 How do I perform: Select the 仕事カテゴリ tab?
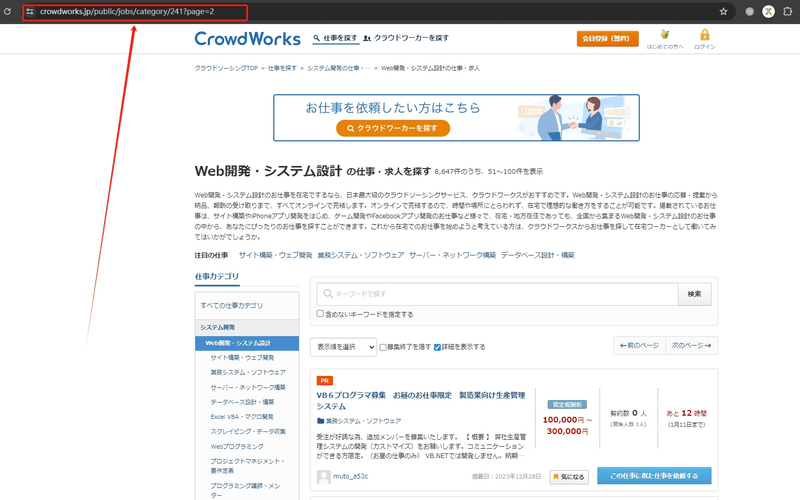pos(217,277)
